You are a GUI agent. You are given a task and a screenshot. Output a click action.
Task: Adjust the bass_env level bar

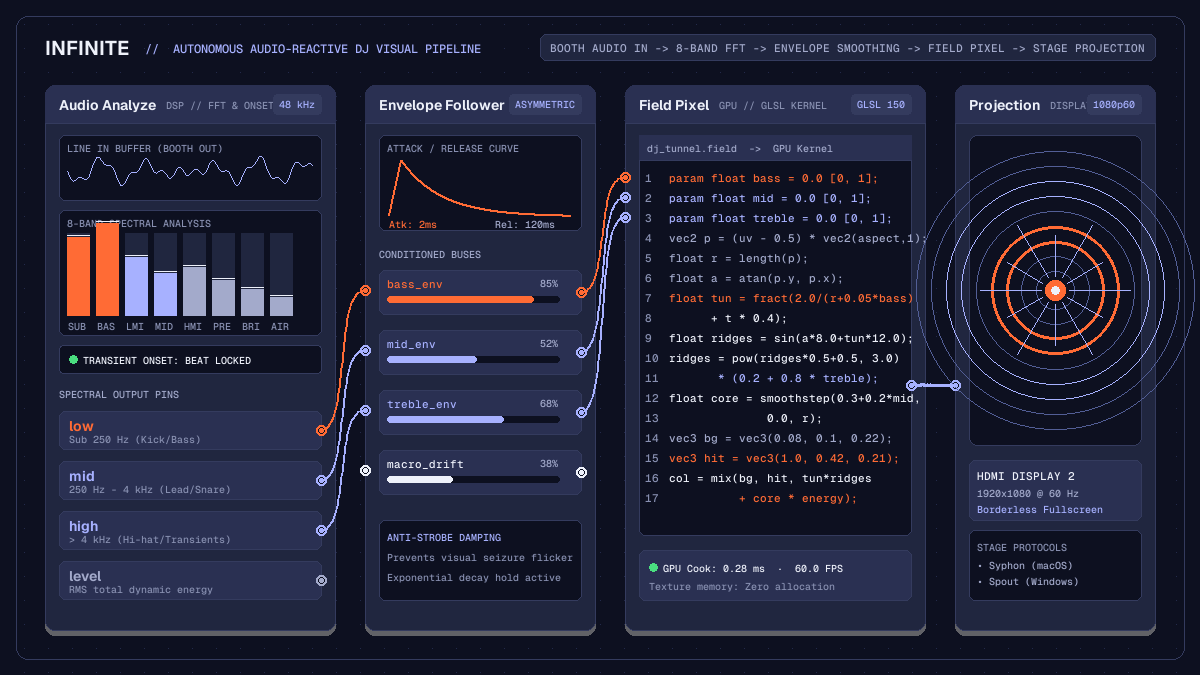click(473, 299)
